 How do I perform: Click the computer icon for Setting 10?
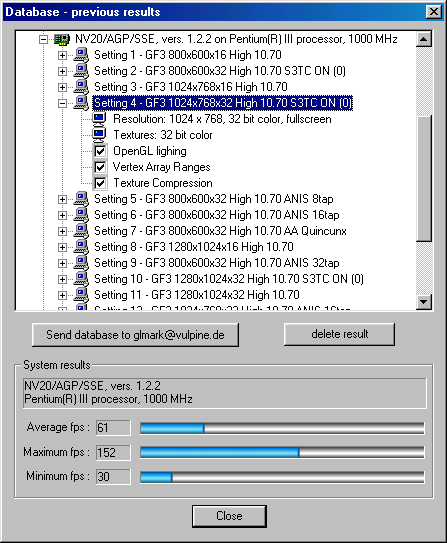(x=81, y=279)
